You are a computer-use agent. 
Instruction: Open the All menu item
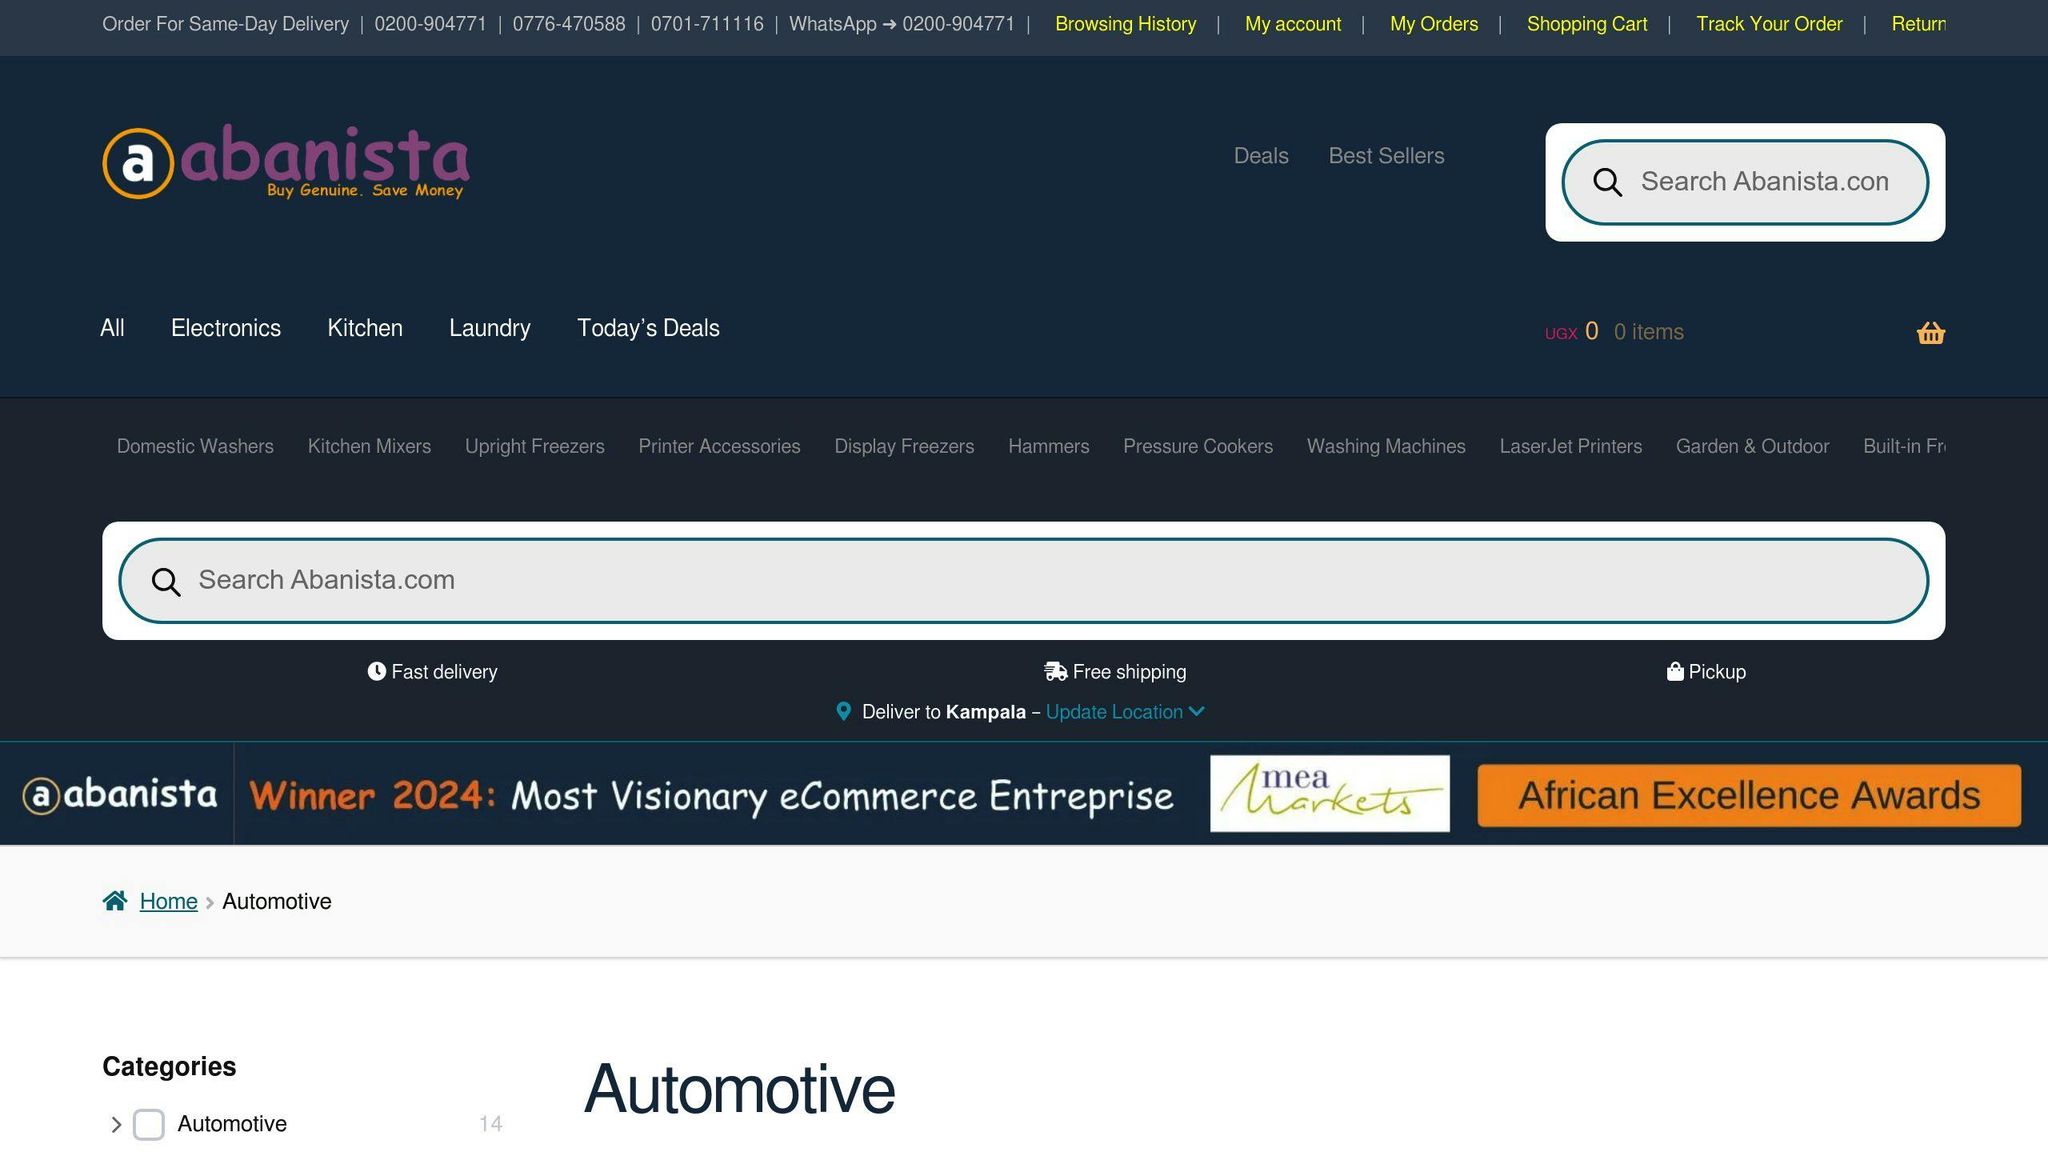click(x=112, y=328)
